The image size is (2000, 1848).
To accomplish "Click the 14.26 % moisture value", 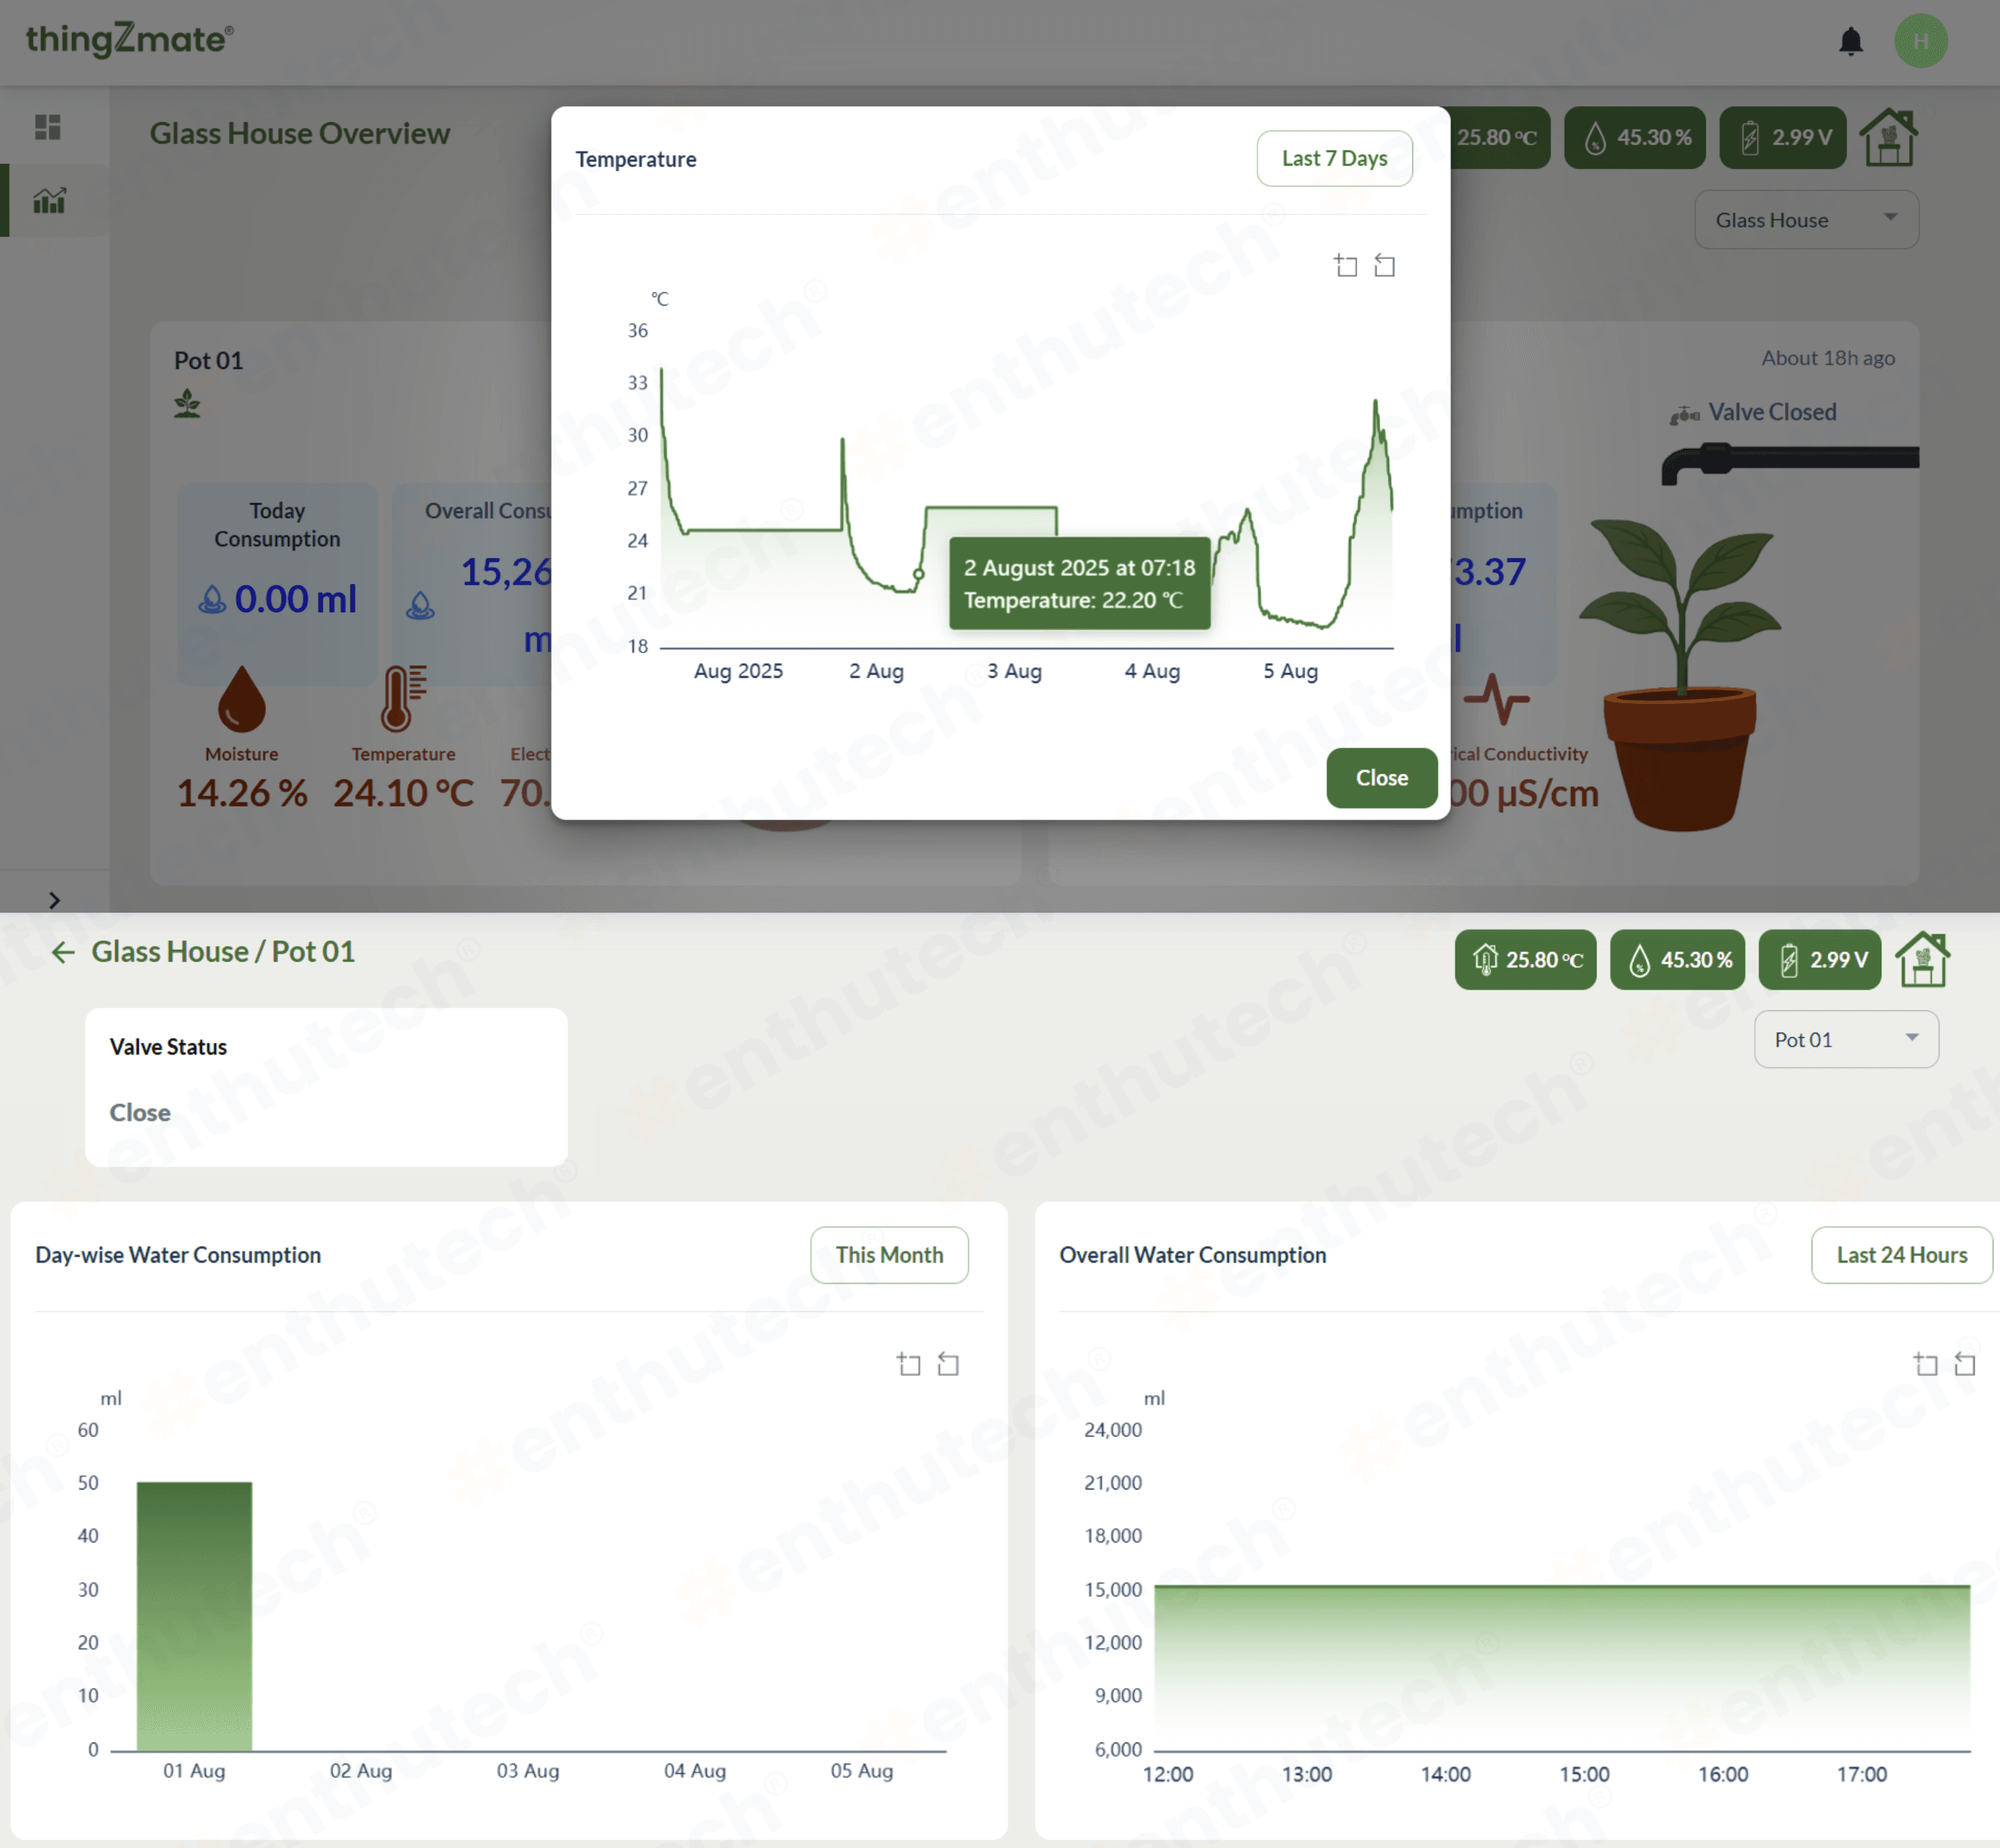I will 242,793.
